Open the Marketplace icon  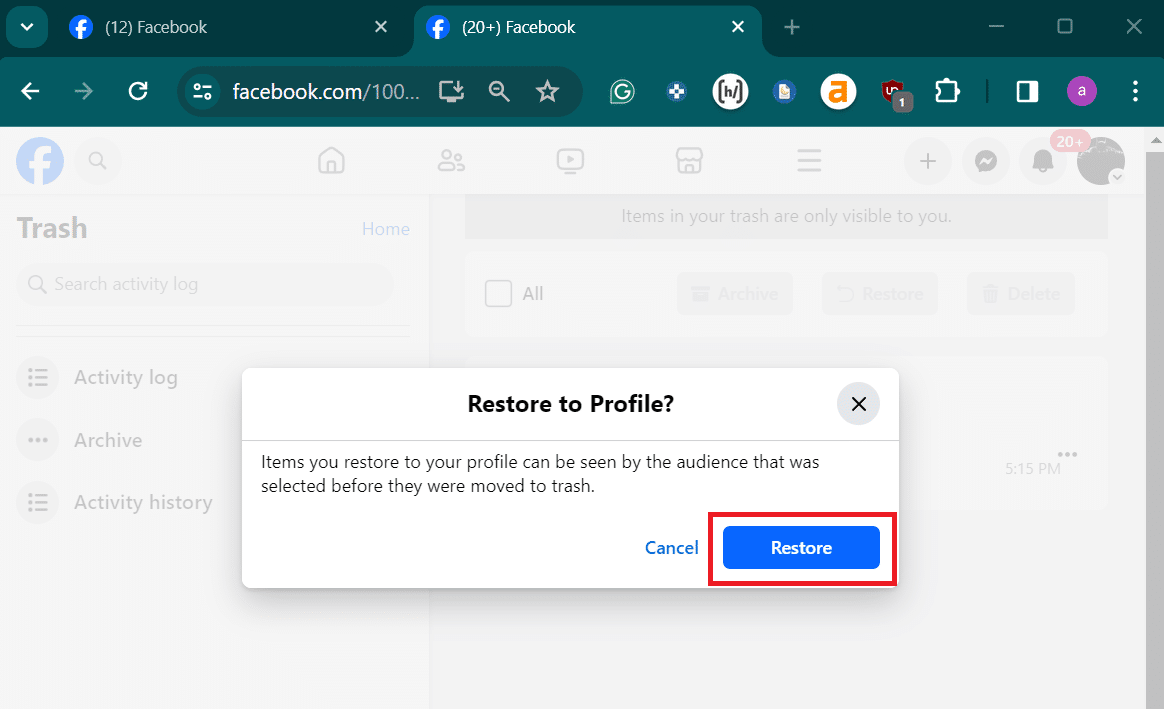689,160
